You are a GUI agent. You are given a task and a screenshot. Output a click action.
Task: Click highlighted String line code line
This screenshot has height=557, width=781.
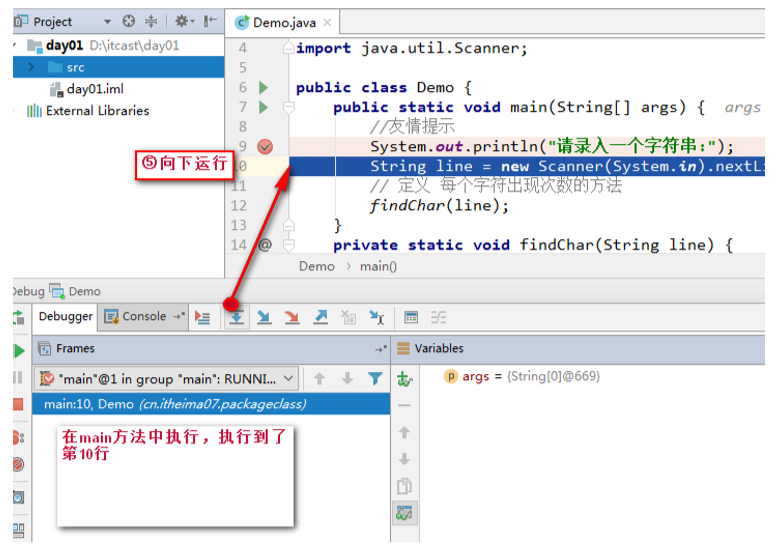tap(527, 166)
